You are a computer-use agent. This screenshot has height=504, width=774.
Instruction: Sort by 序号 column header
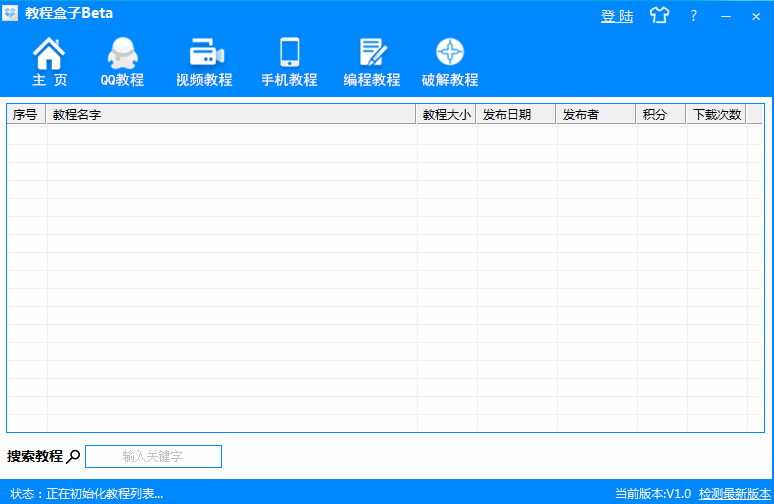(x=26, y=115)
